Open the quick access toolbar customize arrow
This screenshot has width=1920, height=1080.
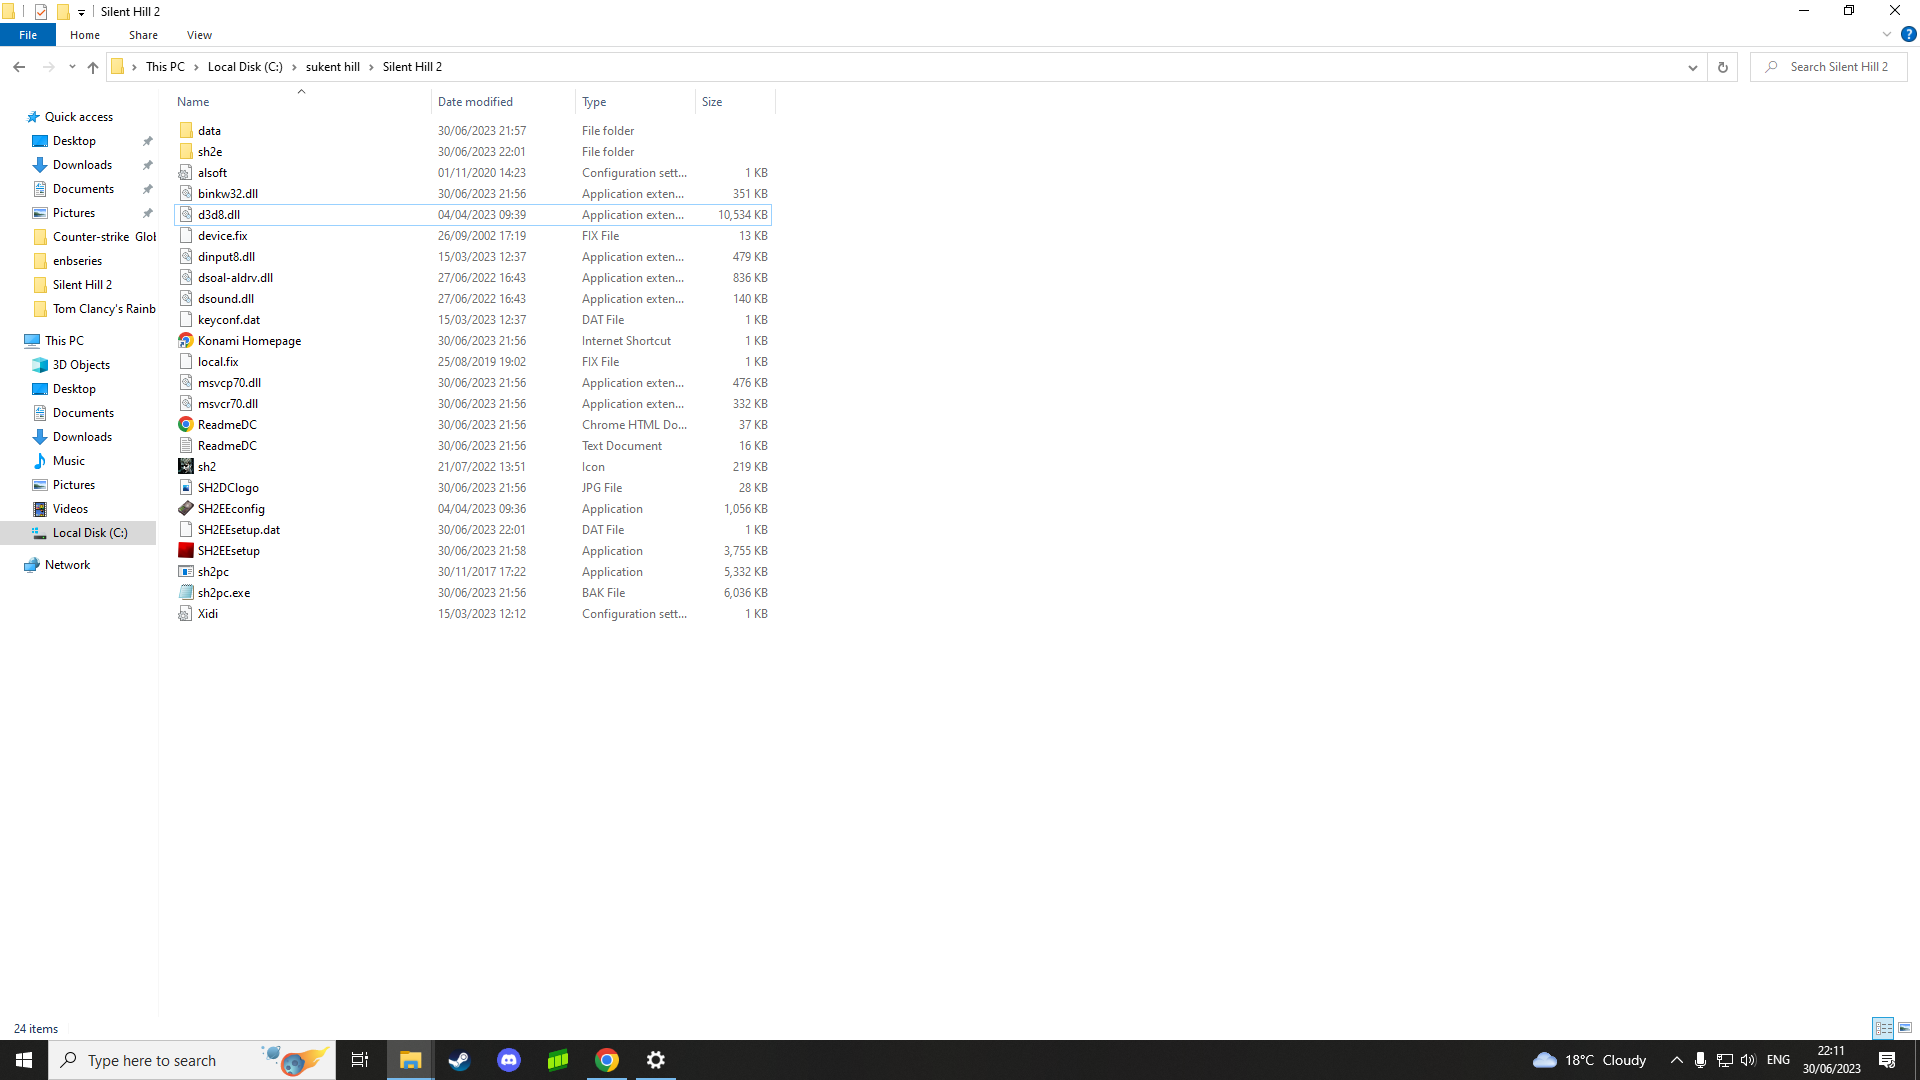coord(81,11)
